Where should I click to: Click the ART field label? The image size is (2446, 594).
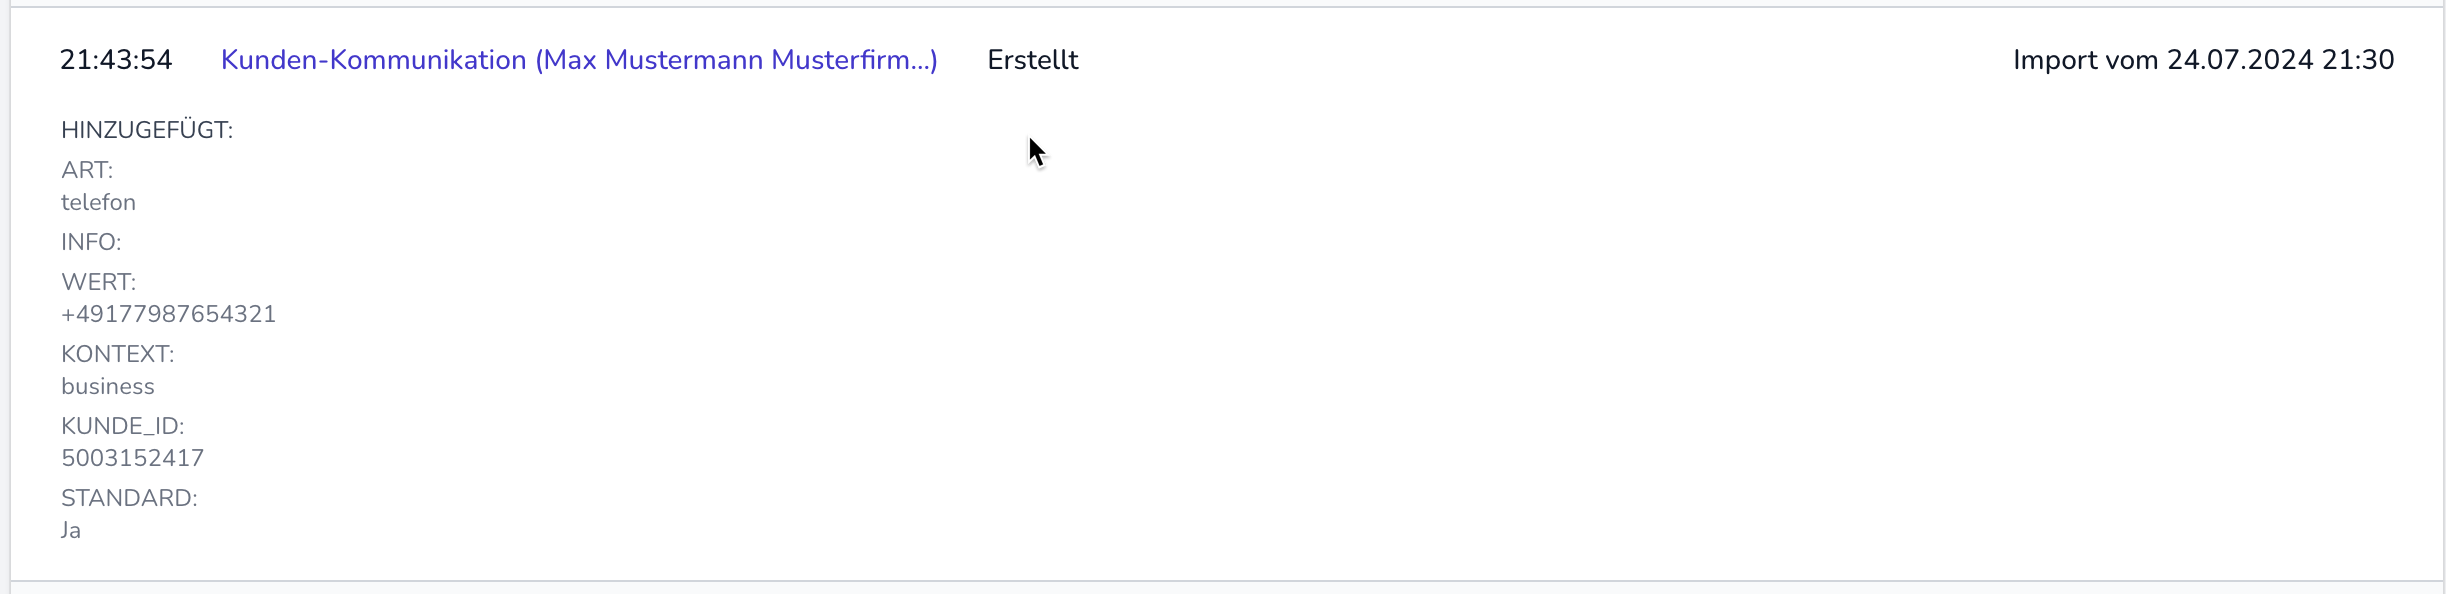[87, 170]
